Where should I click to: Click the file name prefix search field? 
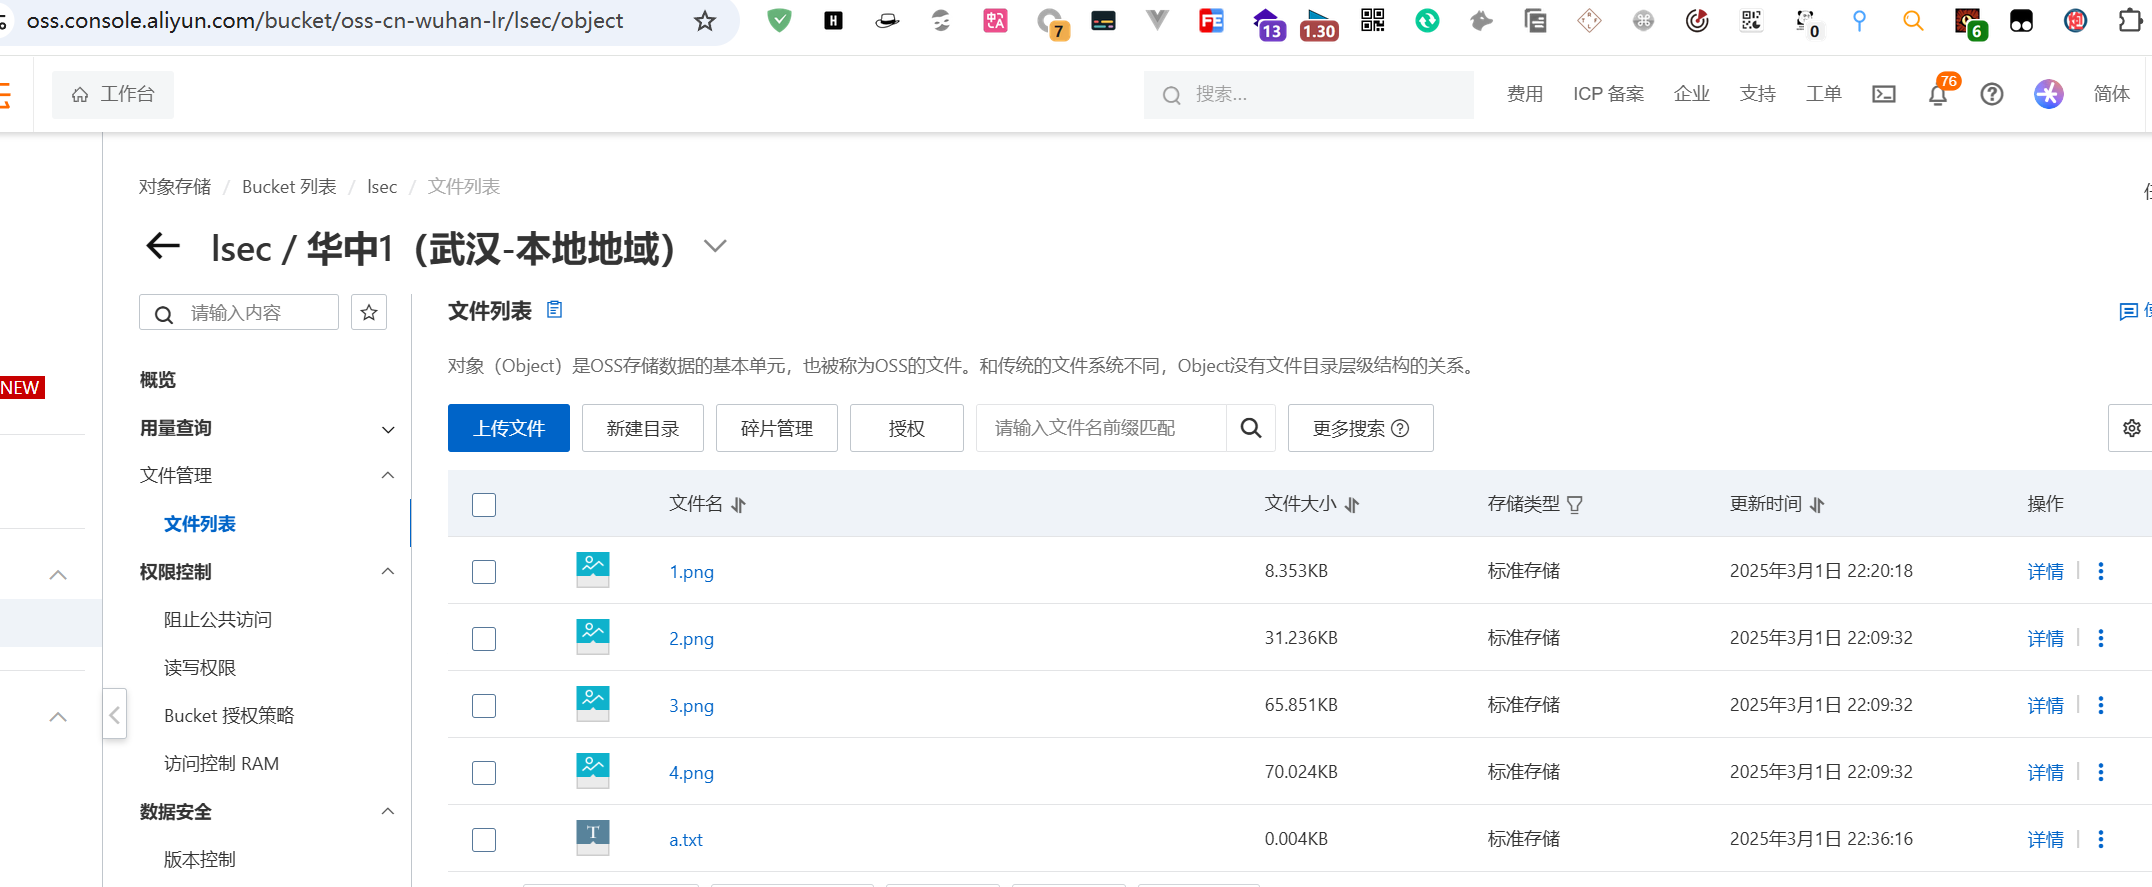pyautogui.click(x=1100, y=428)
